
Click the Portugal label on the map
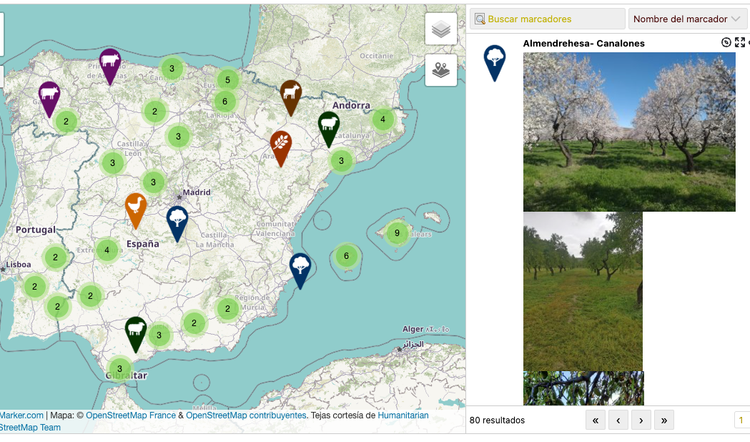click(35, 230)
